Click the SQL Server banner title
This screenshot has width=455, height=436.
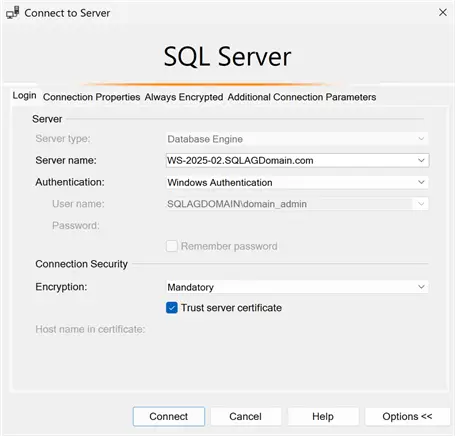[x=227, y=57]
